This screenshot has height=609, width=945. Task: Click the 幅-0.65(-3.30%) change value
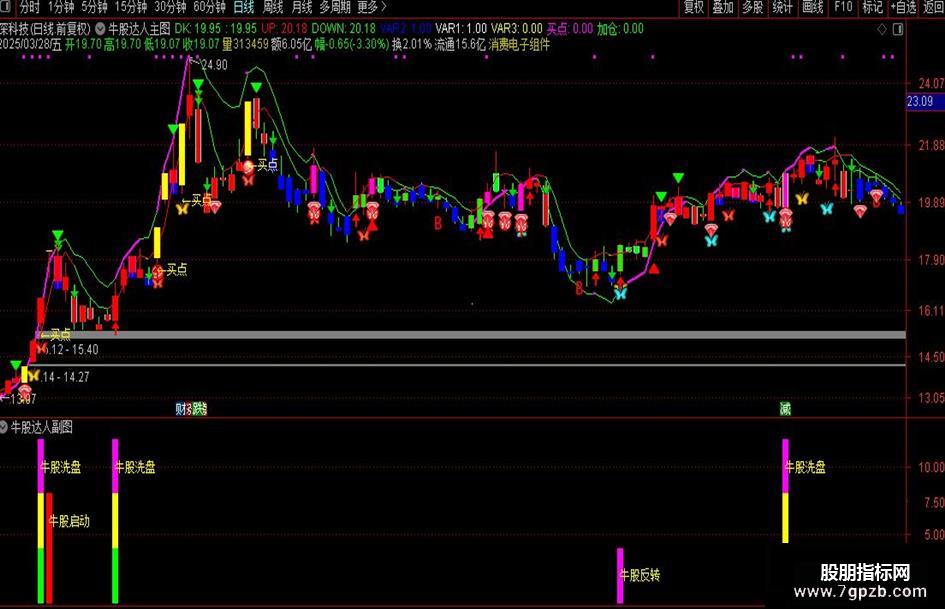click(352, 44)
